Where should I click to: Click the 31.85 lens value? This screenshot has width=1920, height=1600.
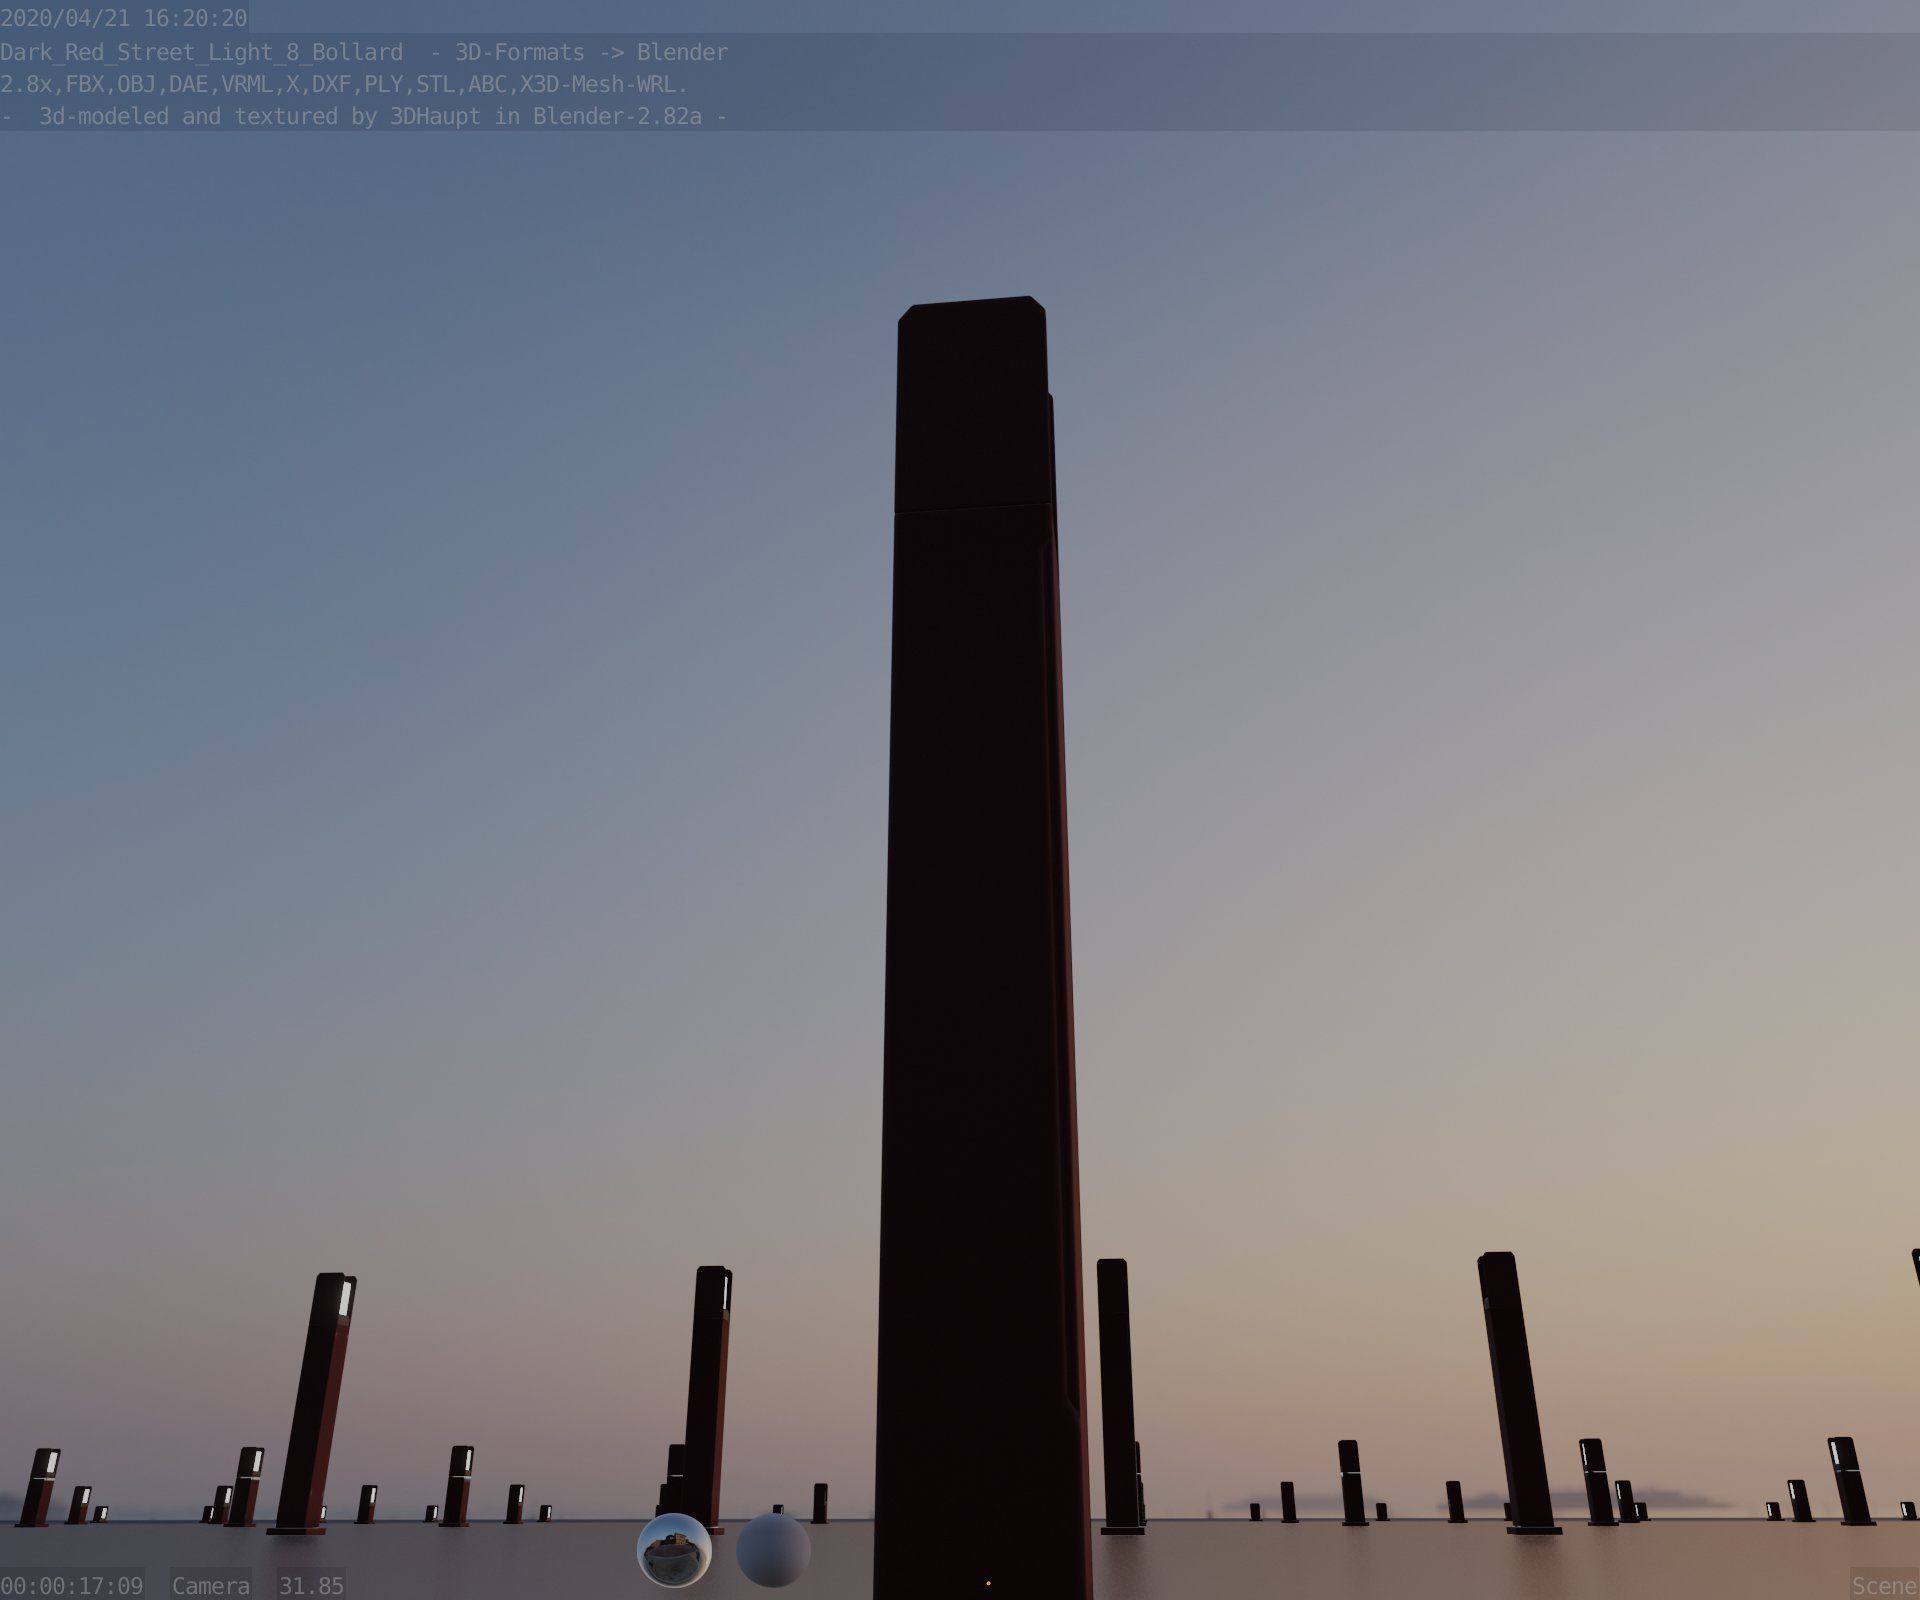(x=311, y=1585)
